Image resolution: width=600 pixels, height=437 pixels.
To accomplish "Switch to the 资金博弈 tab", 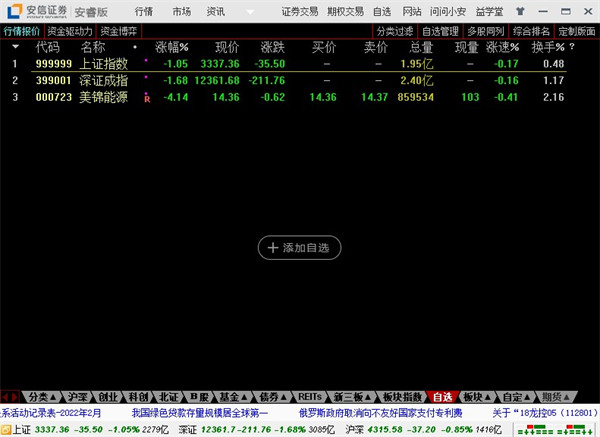I will [119, 31].
